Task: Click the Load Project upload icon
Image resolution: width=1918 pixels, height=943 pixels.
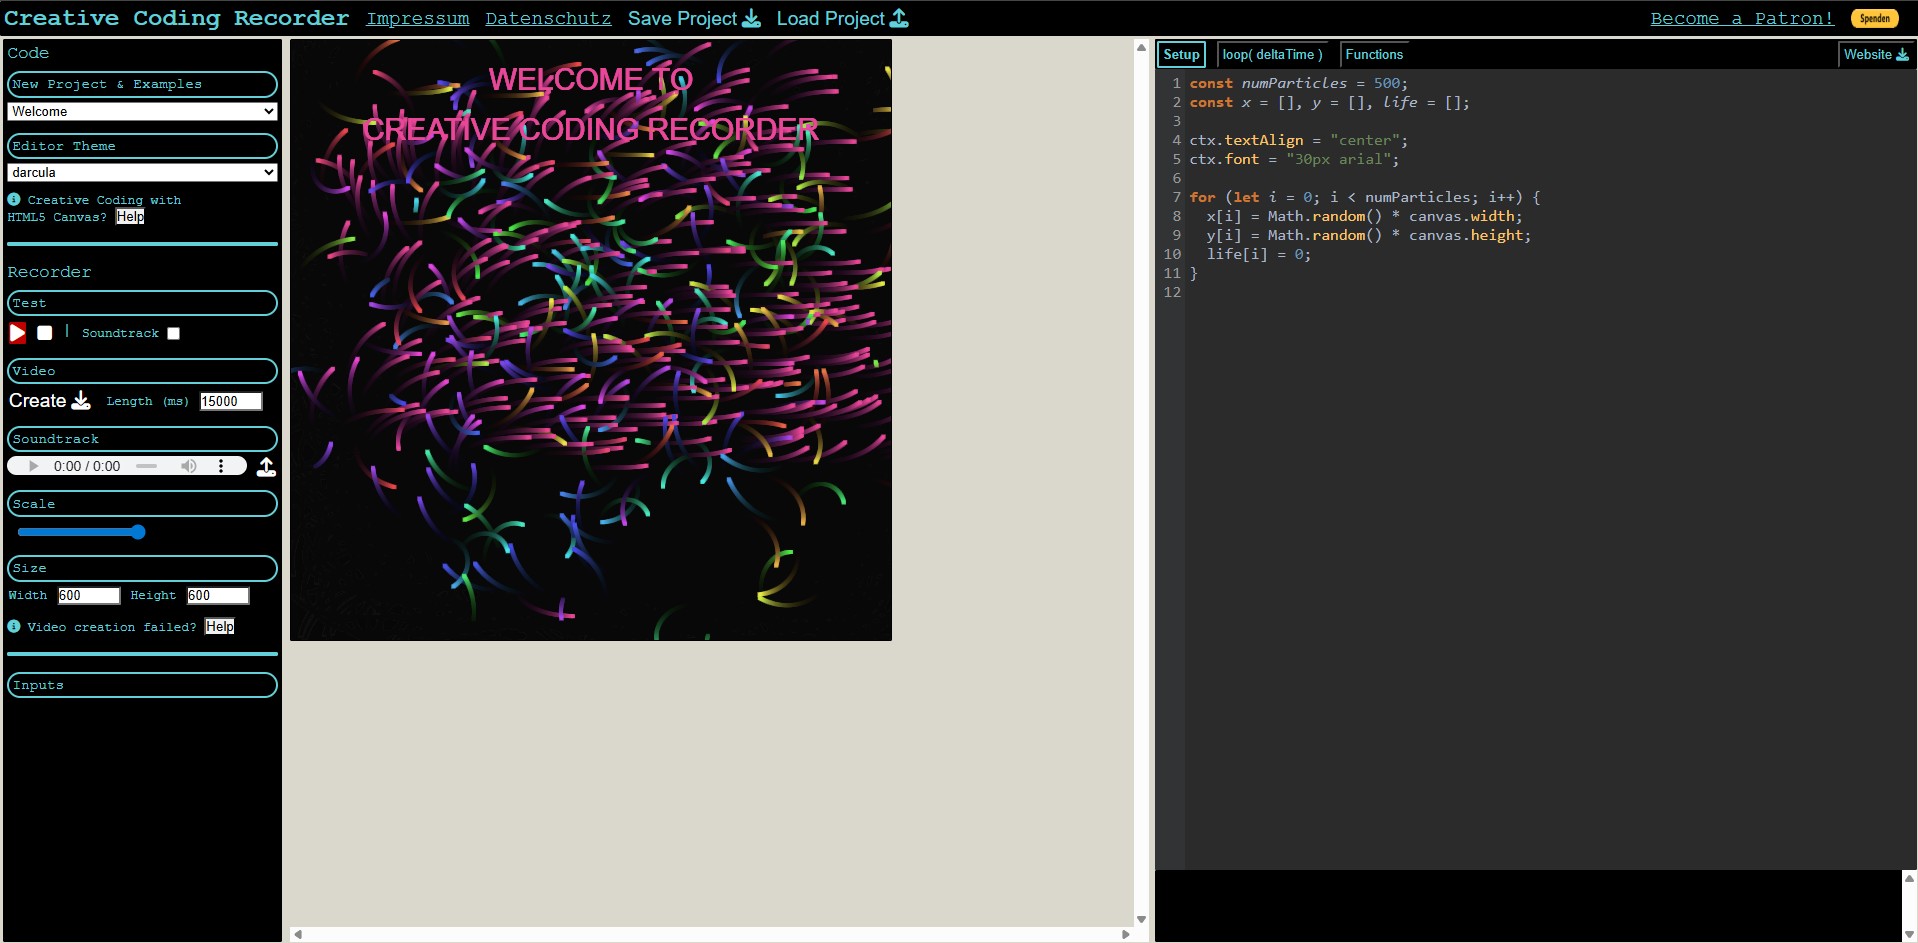Action: coord(899,18)
